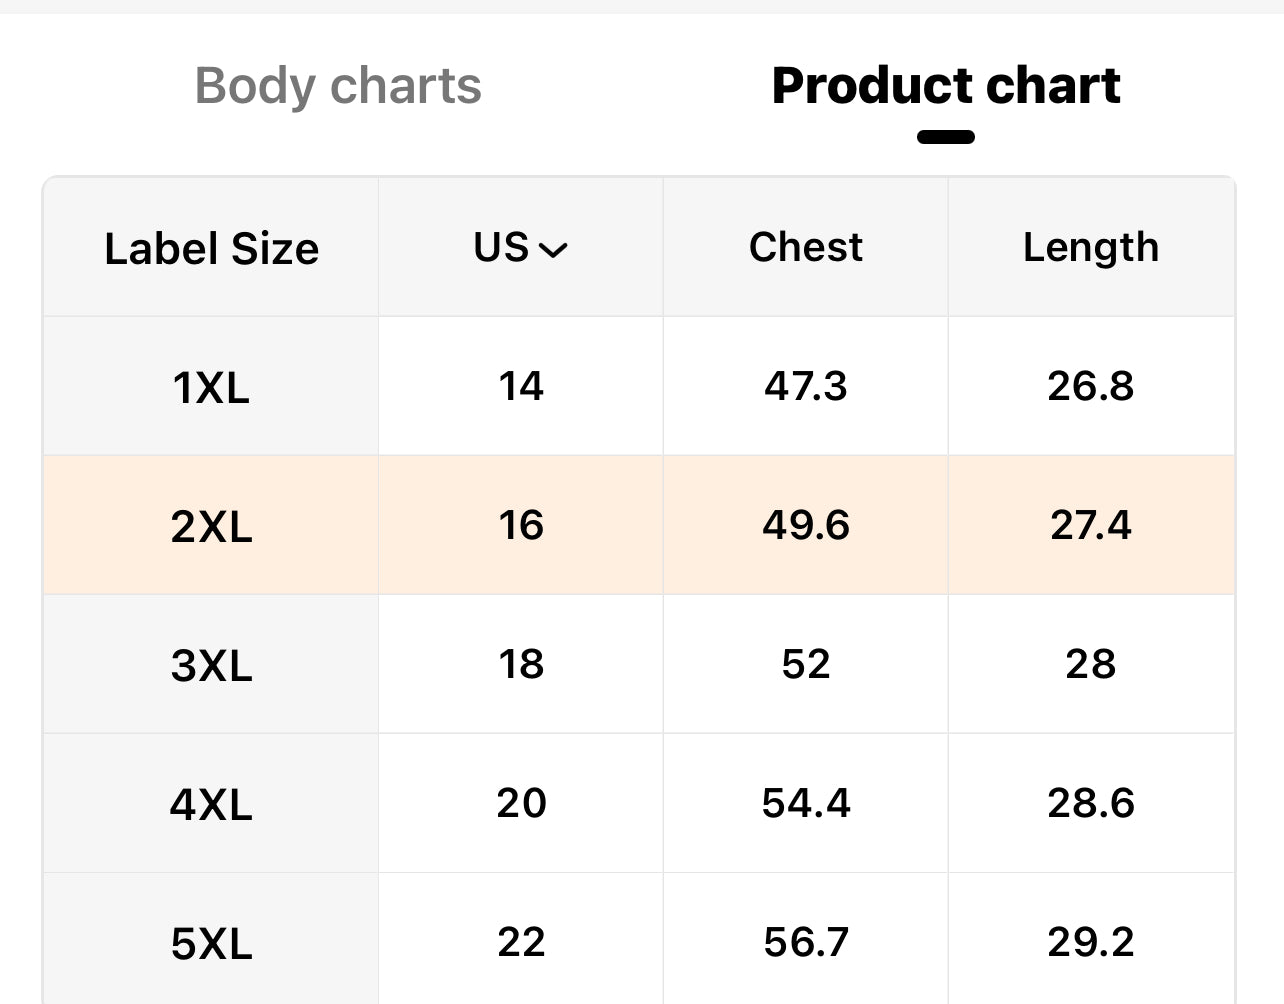
Task: Click the 28.6 length measurement
Action: pos(1090,803)
